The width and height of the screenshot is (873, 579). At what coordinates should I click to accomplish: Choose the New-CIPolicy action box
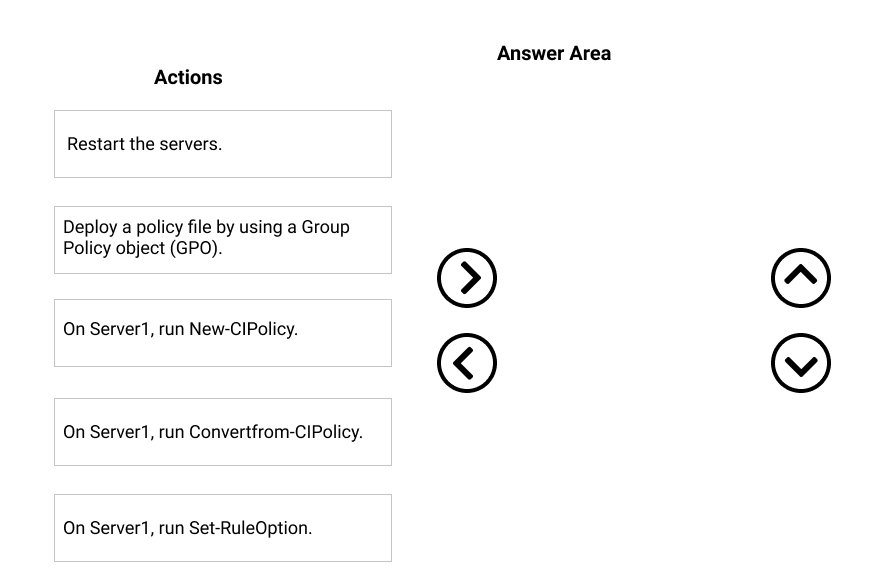click(223, 333)
